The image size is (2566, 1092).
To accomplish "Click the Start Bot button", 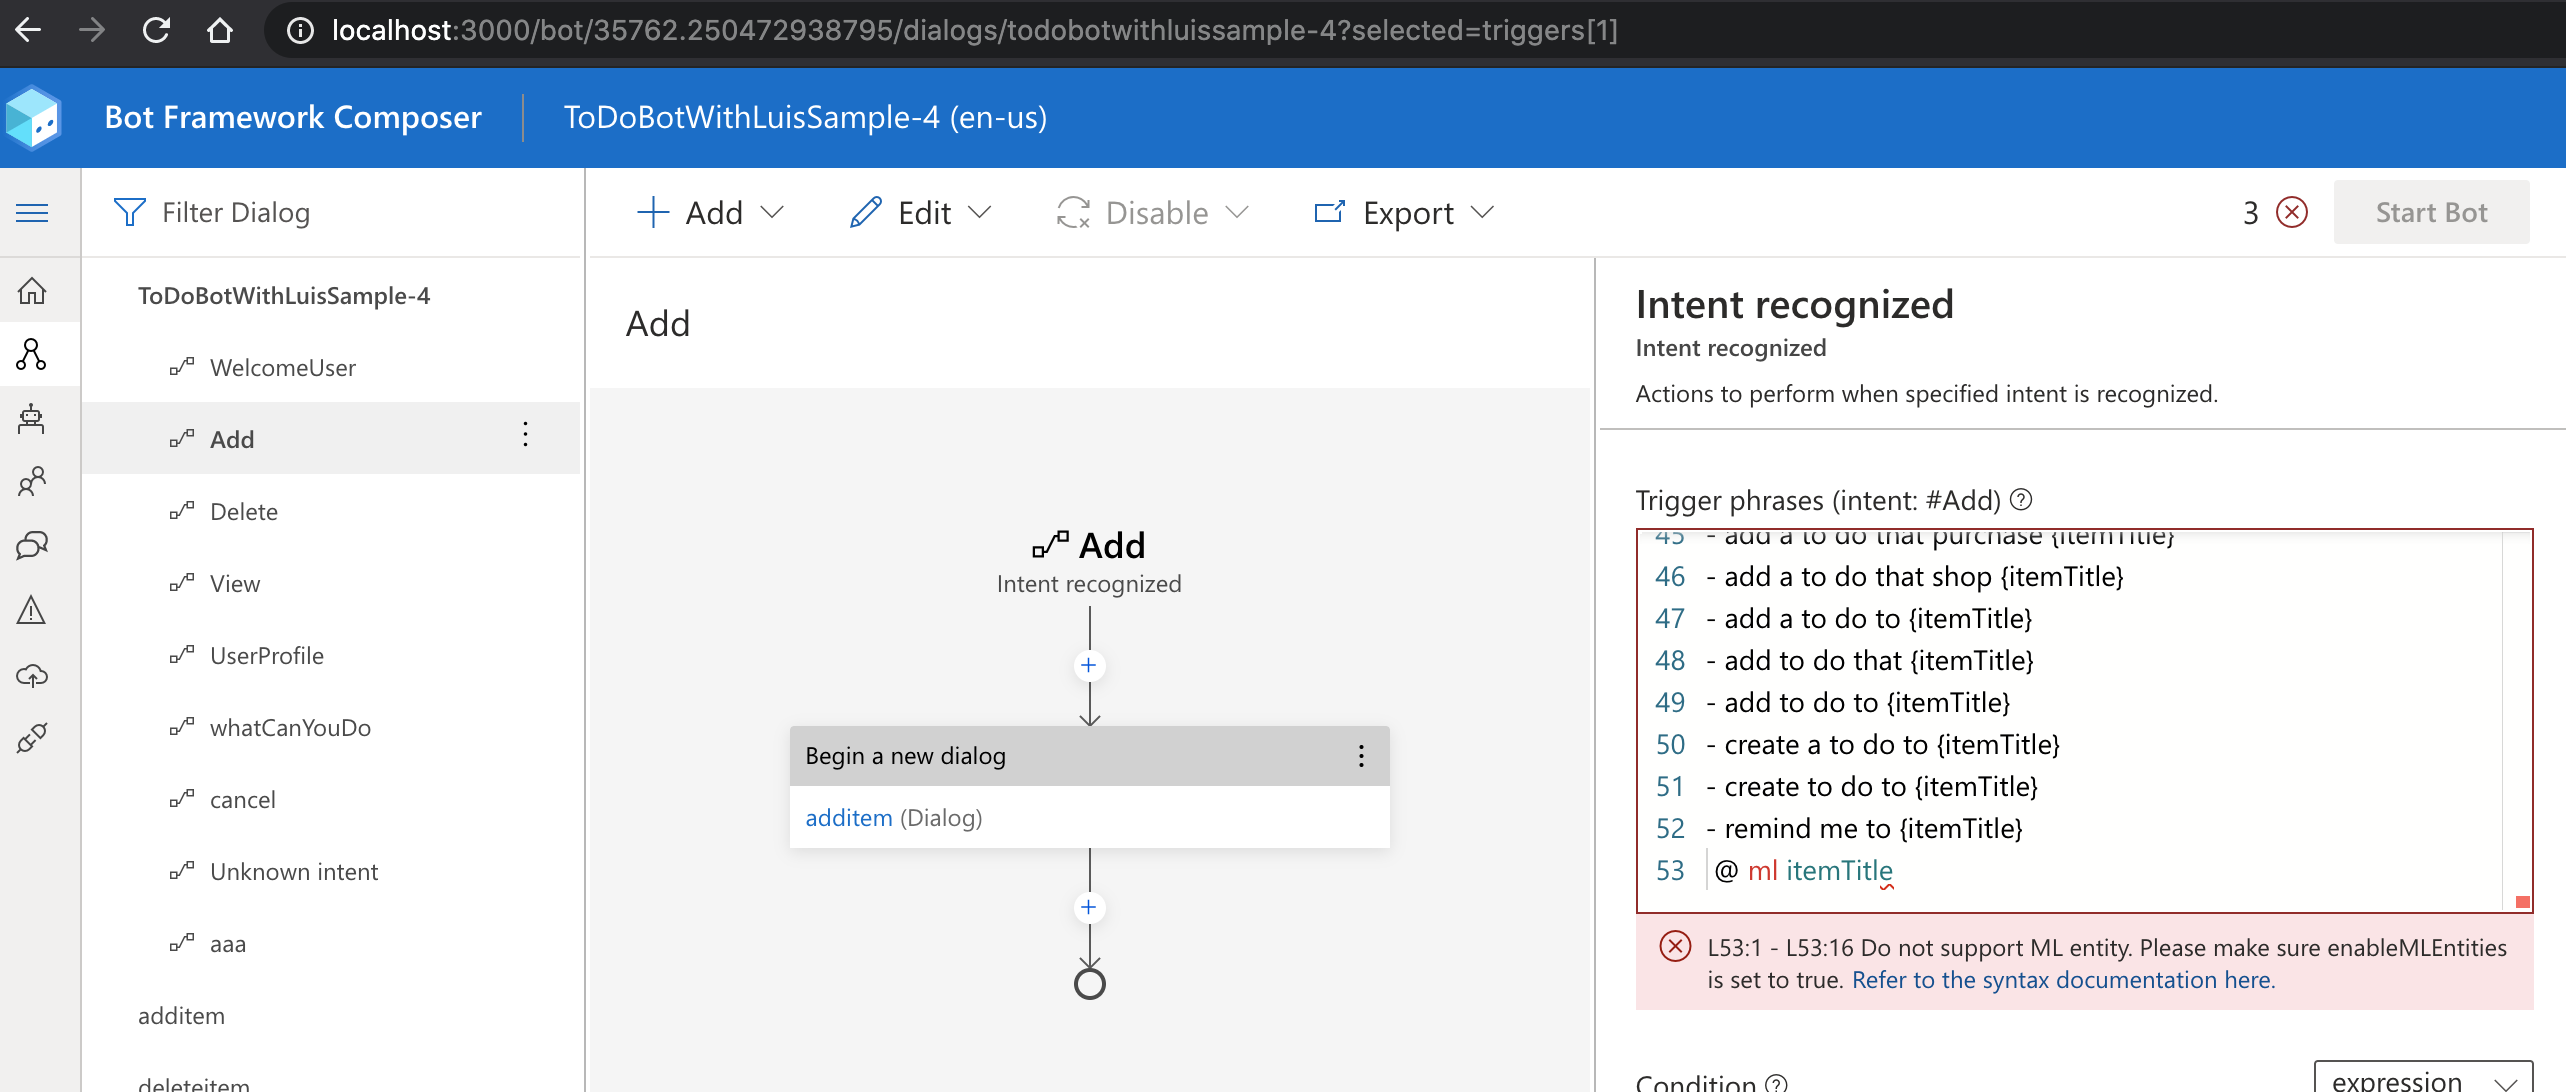I will [2431, 212].
